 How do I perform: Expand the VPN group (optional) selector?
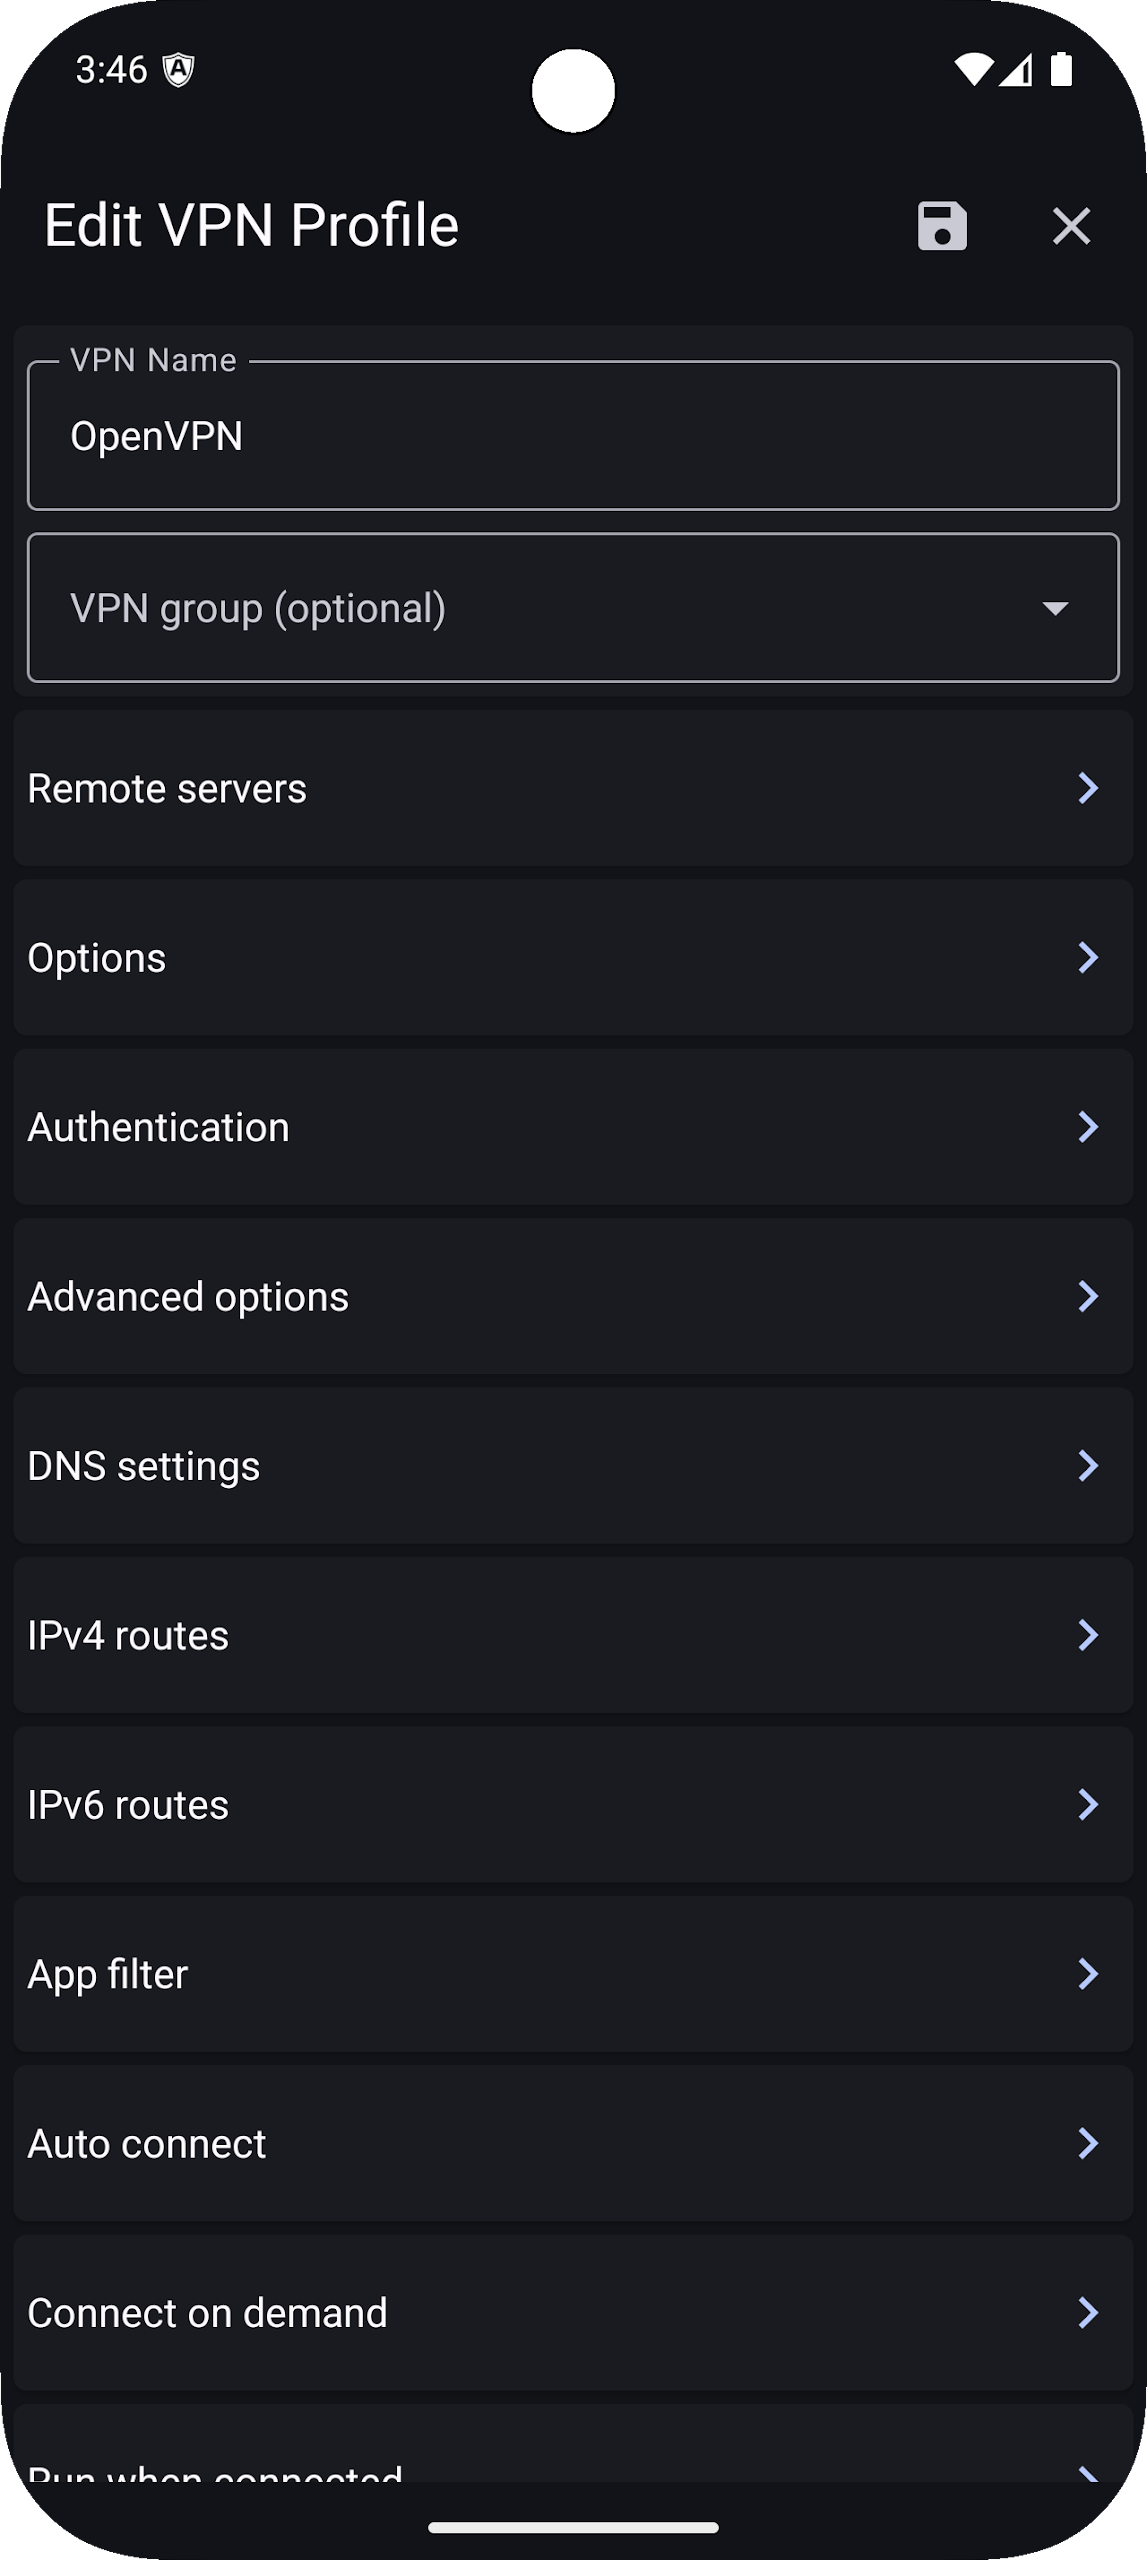click(x=573, y=608)
